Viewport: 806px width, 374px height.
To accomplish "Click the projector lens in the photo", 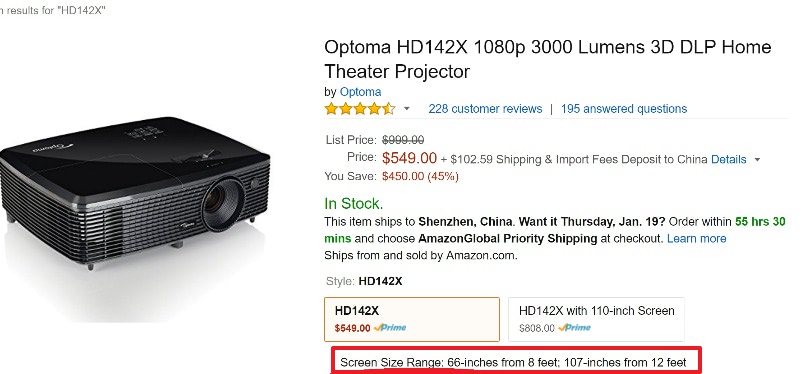I will coord(223,204).
